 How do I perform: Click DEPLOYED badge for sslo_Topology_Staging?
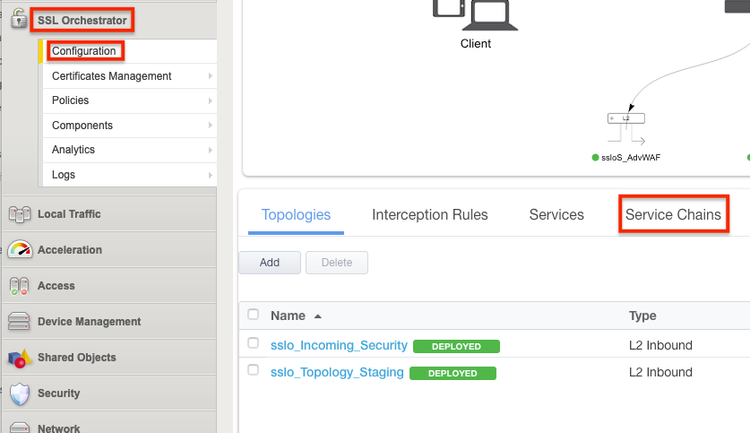click(x=452, y=373)
